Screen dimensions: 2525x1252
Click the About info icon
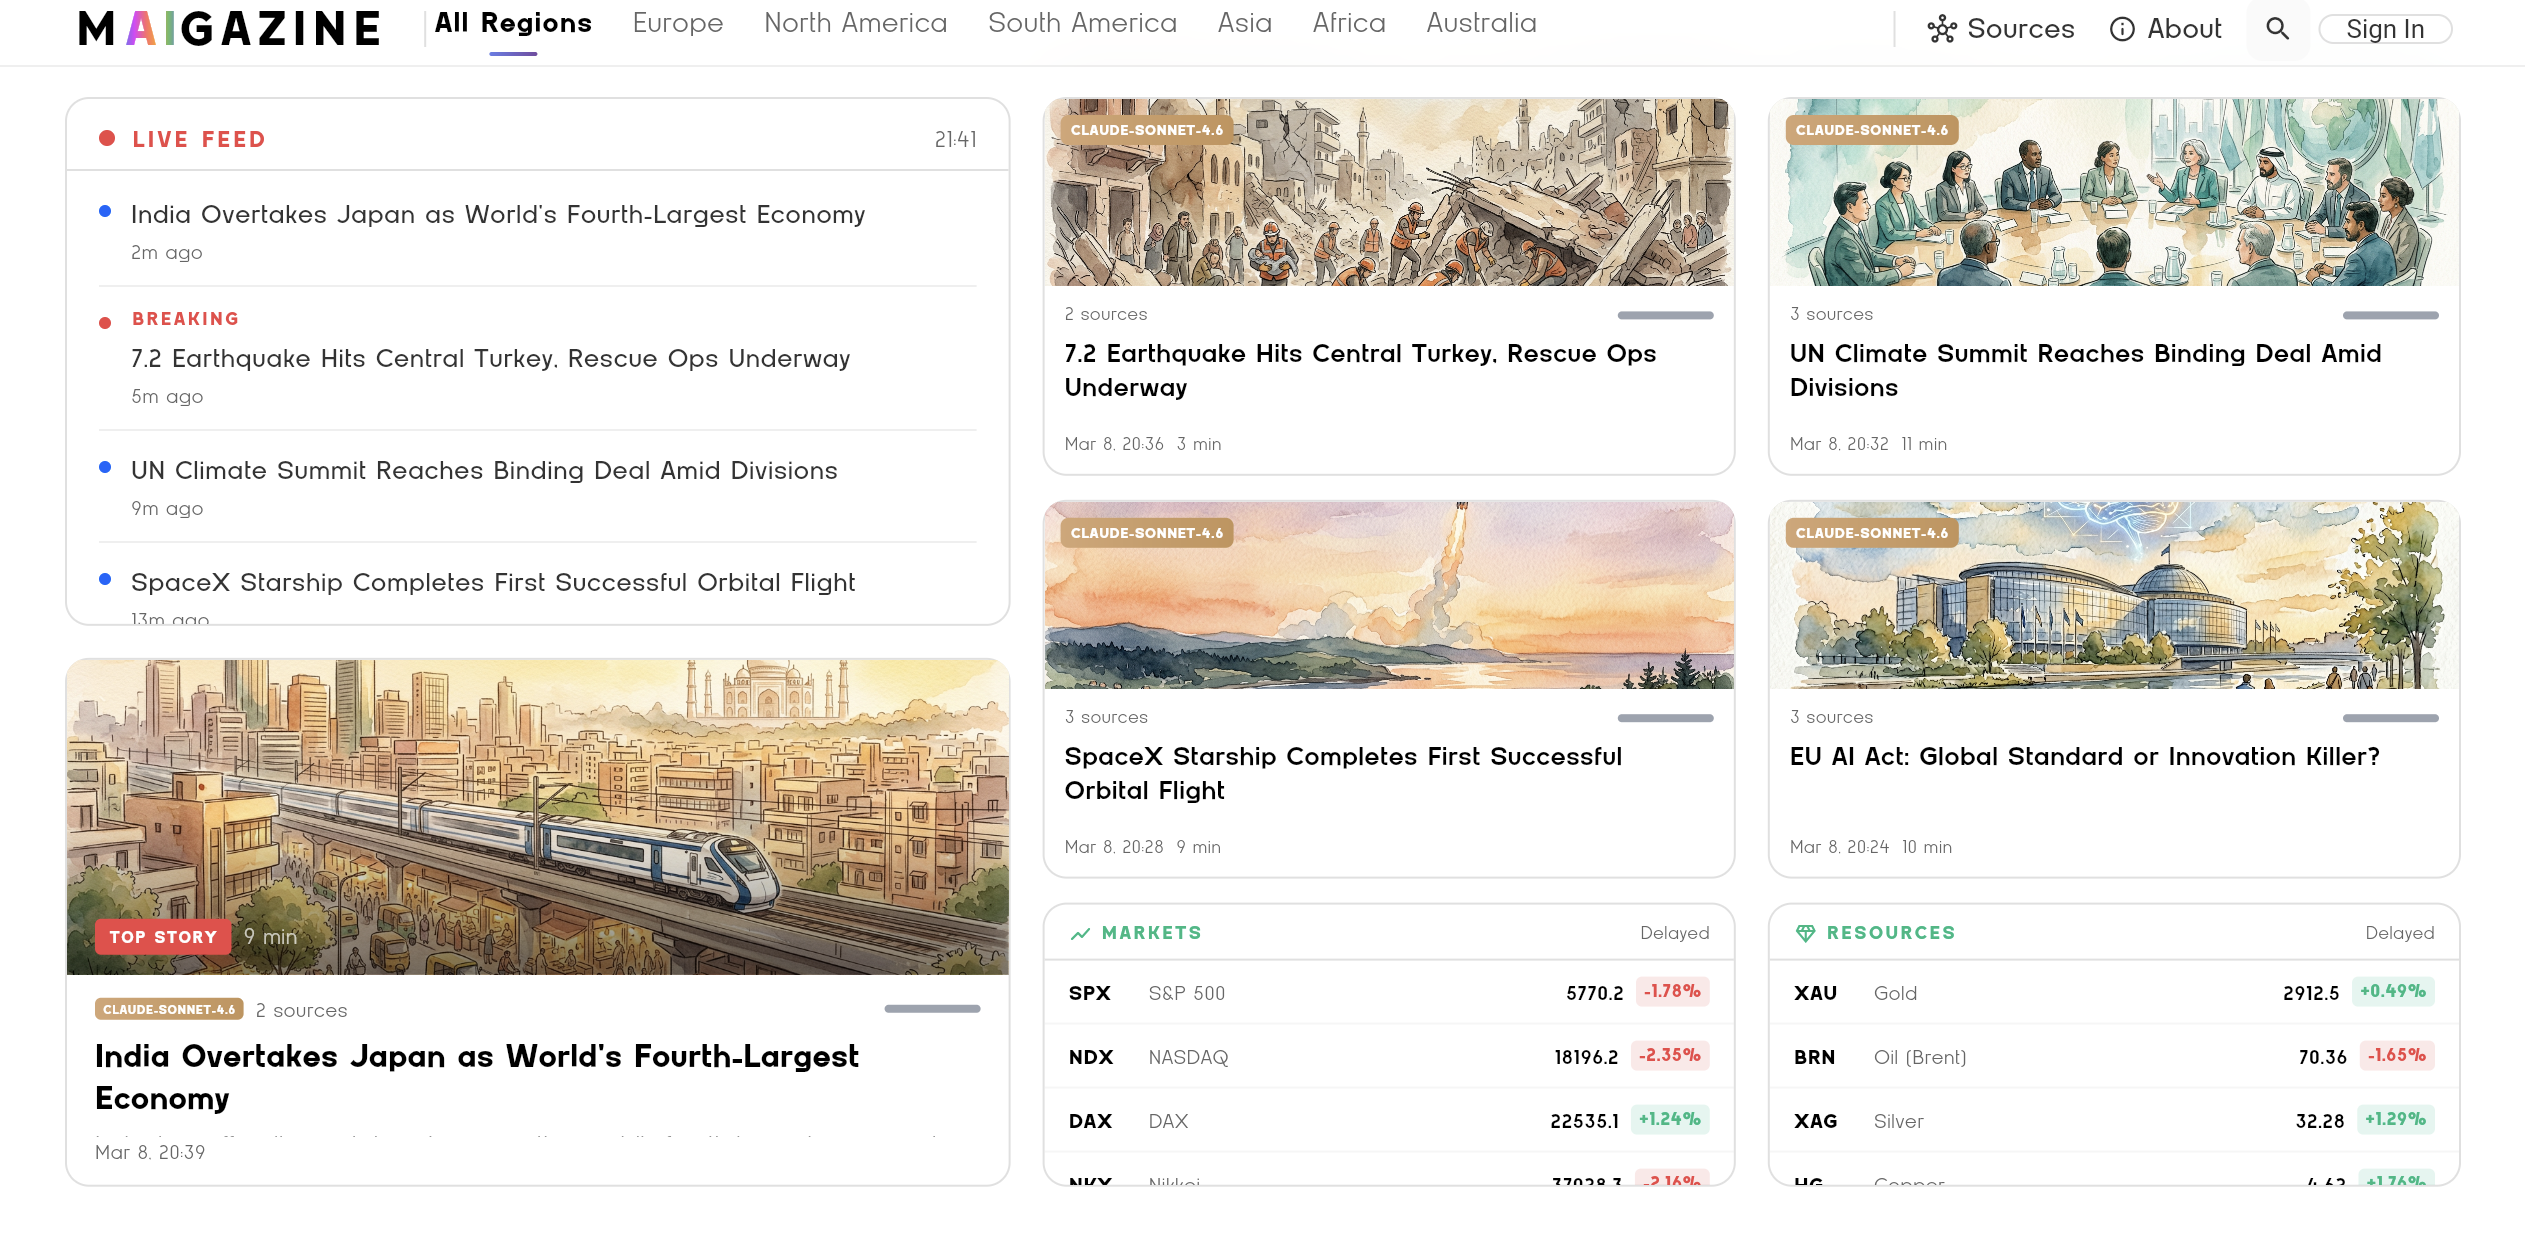(x=2121, y=29)
